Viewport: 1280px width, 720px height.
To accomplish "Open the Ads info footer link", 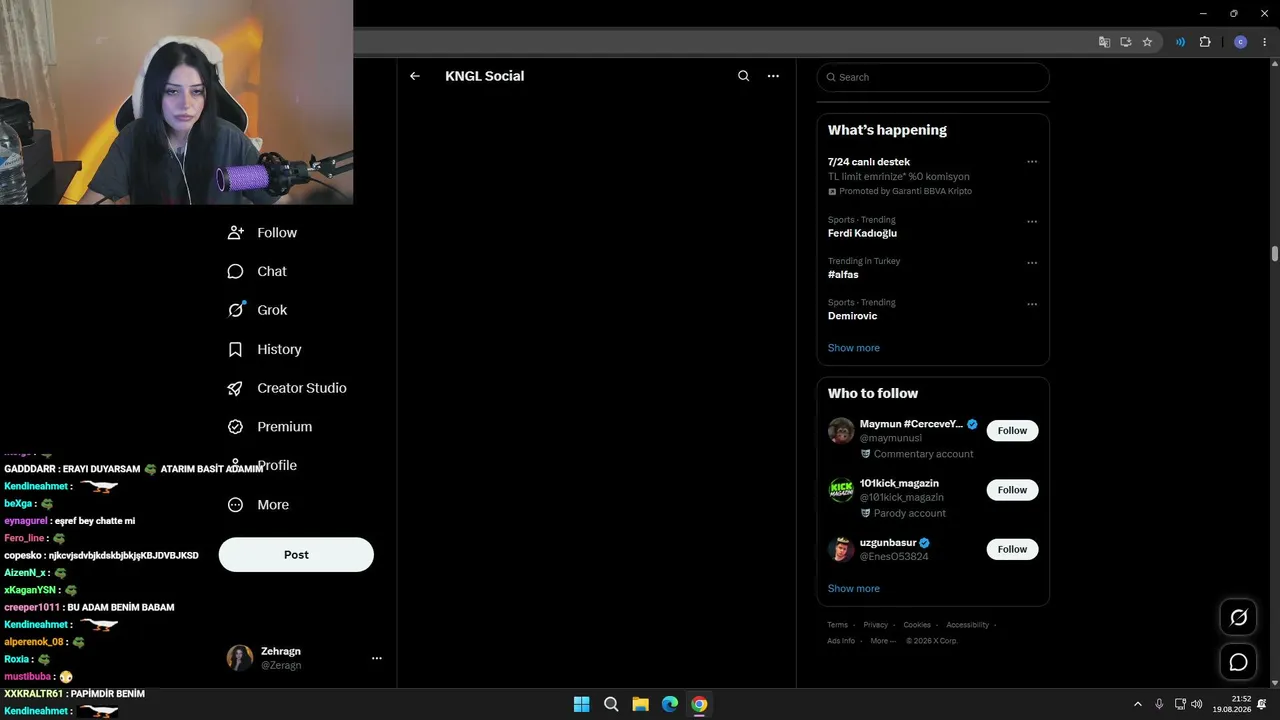I will tap(841, 641).
